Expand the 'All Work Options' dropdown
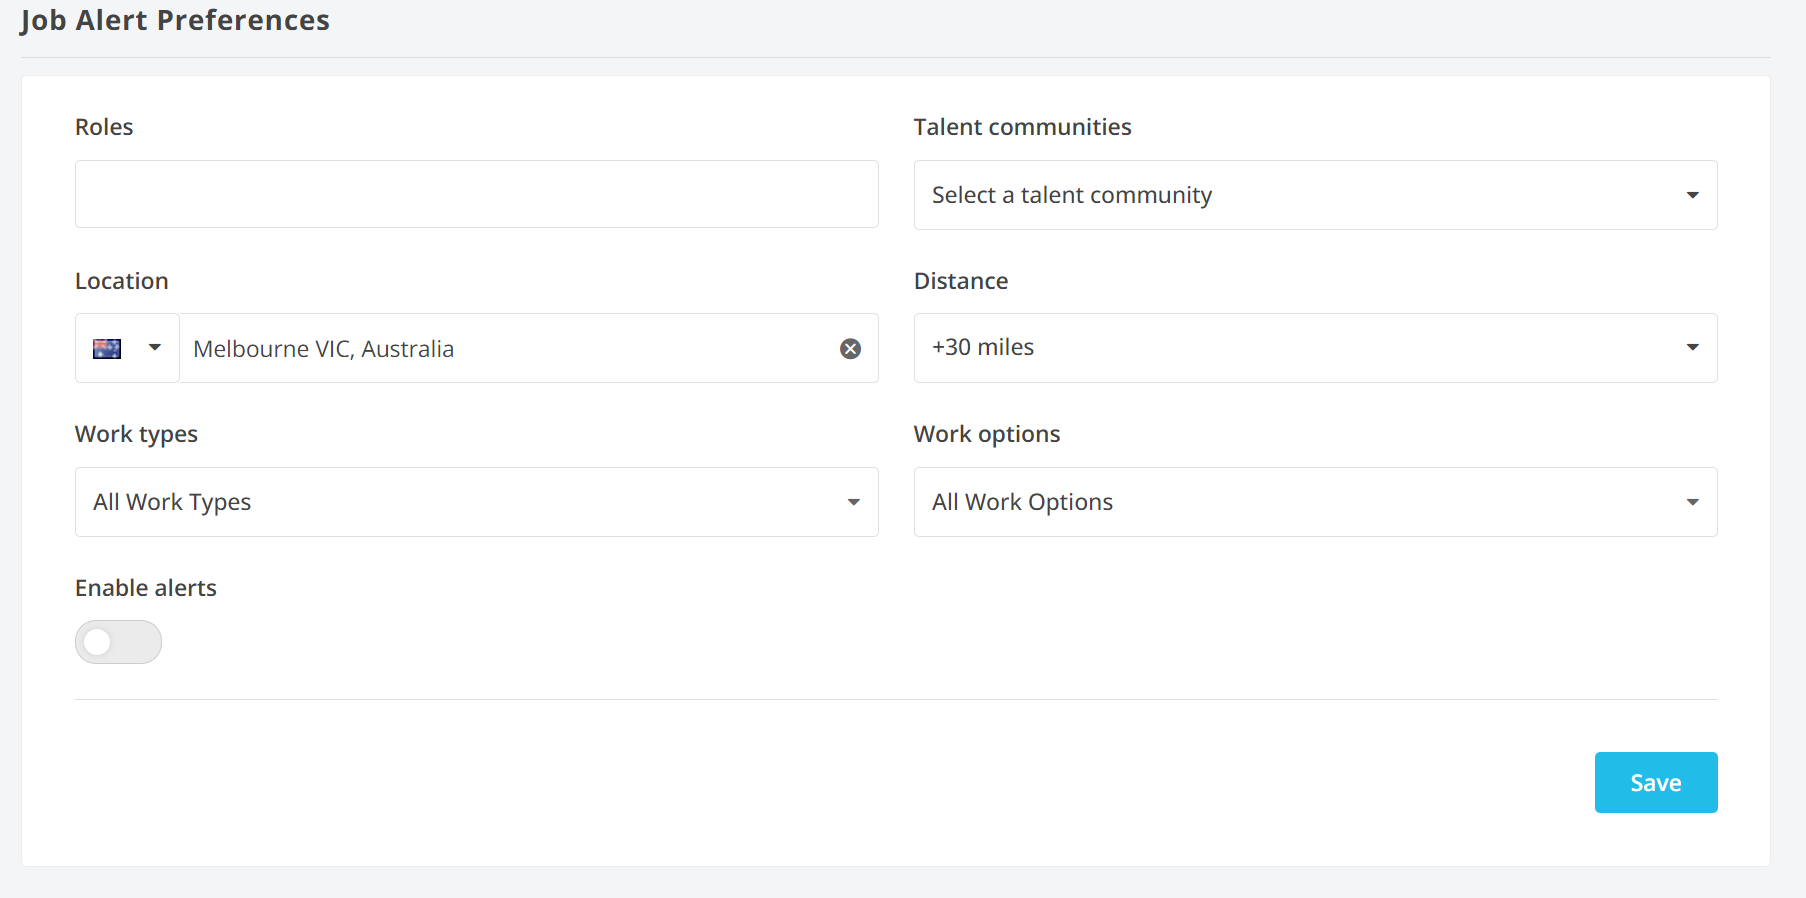Viewport: 1806px width, 898px height. point(1300,502)
